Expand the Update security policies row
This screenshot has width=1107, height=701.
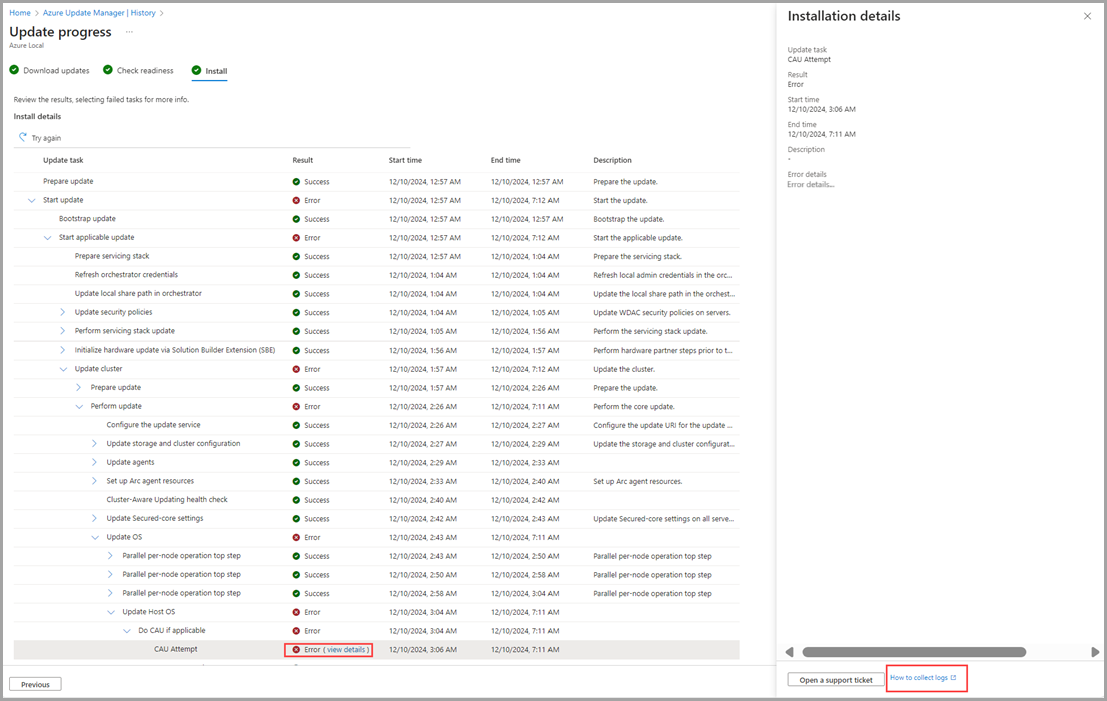click(x=63, y=312)
